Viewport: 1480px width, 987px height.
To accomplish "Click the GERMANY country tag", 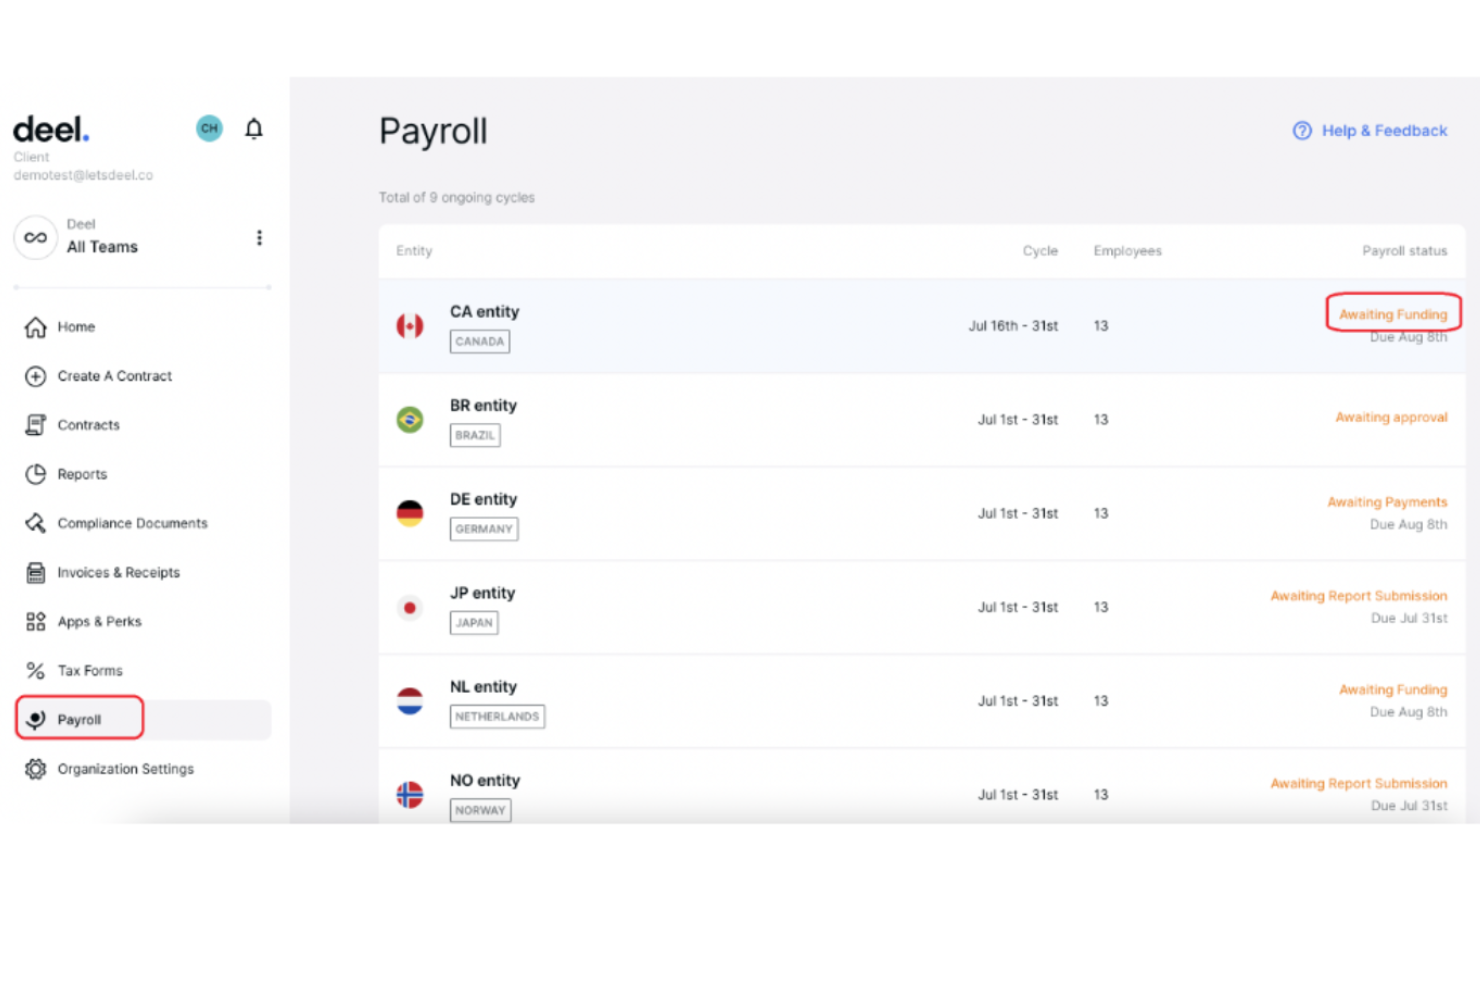I will (x=484, y=529).
